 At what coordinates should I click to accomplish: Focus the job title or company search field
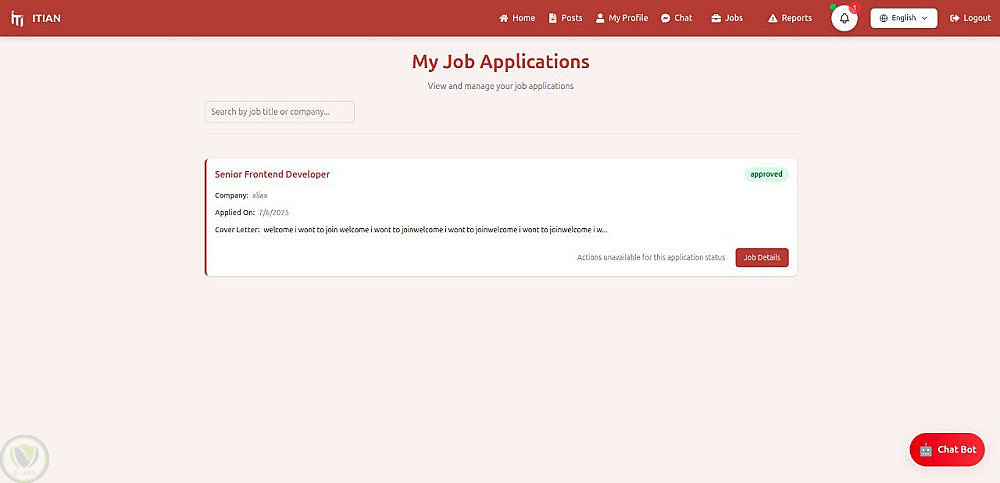279,112
